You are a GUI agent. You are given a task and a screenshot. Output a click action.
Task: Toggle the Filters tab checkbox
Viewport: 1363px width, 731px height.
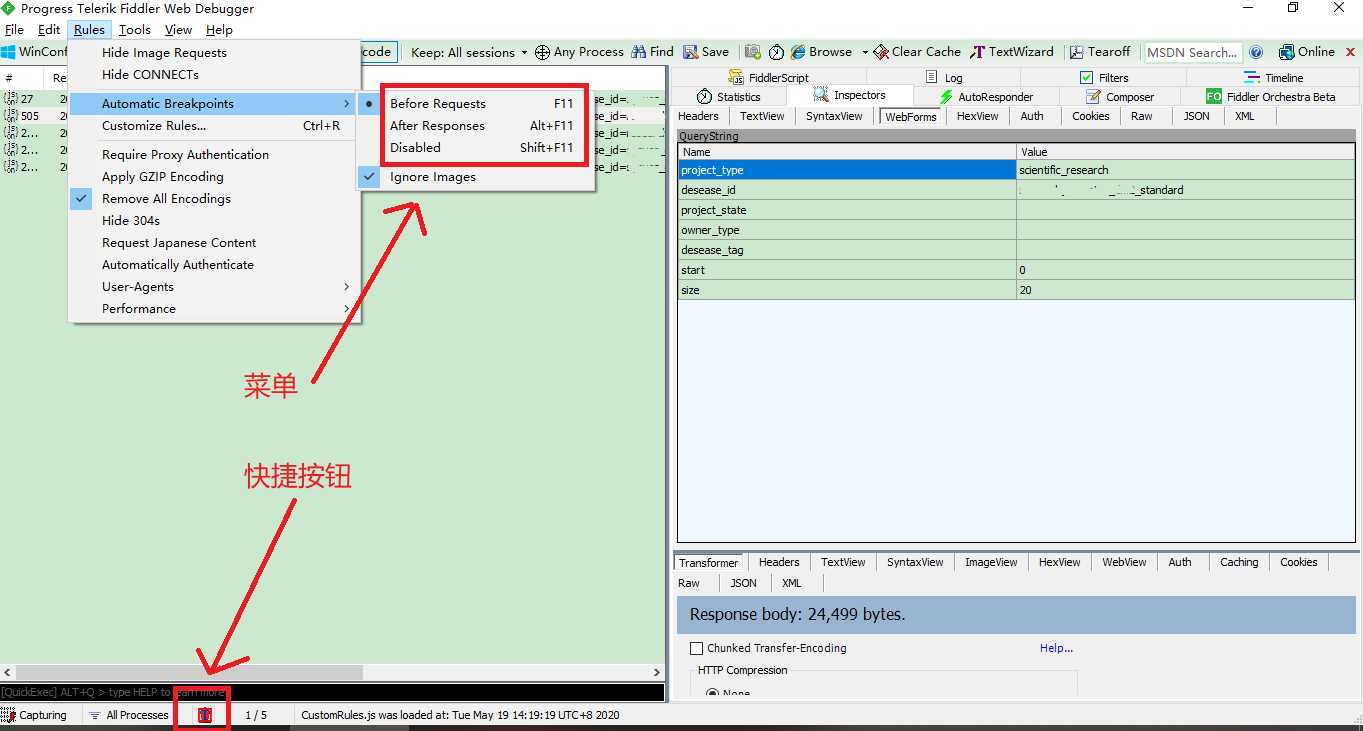[1086, 77]
